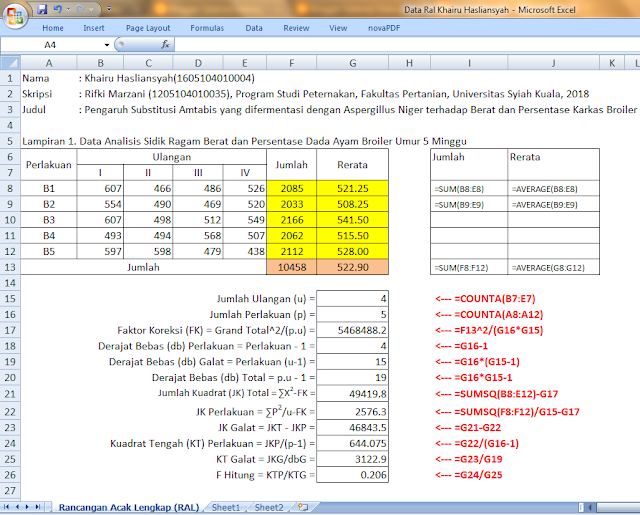Switch to Sheet1 tab
This screenshot has width=640, height=515.
[226, 507]
